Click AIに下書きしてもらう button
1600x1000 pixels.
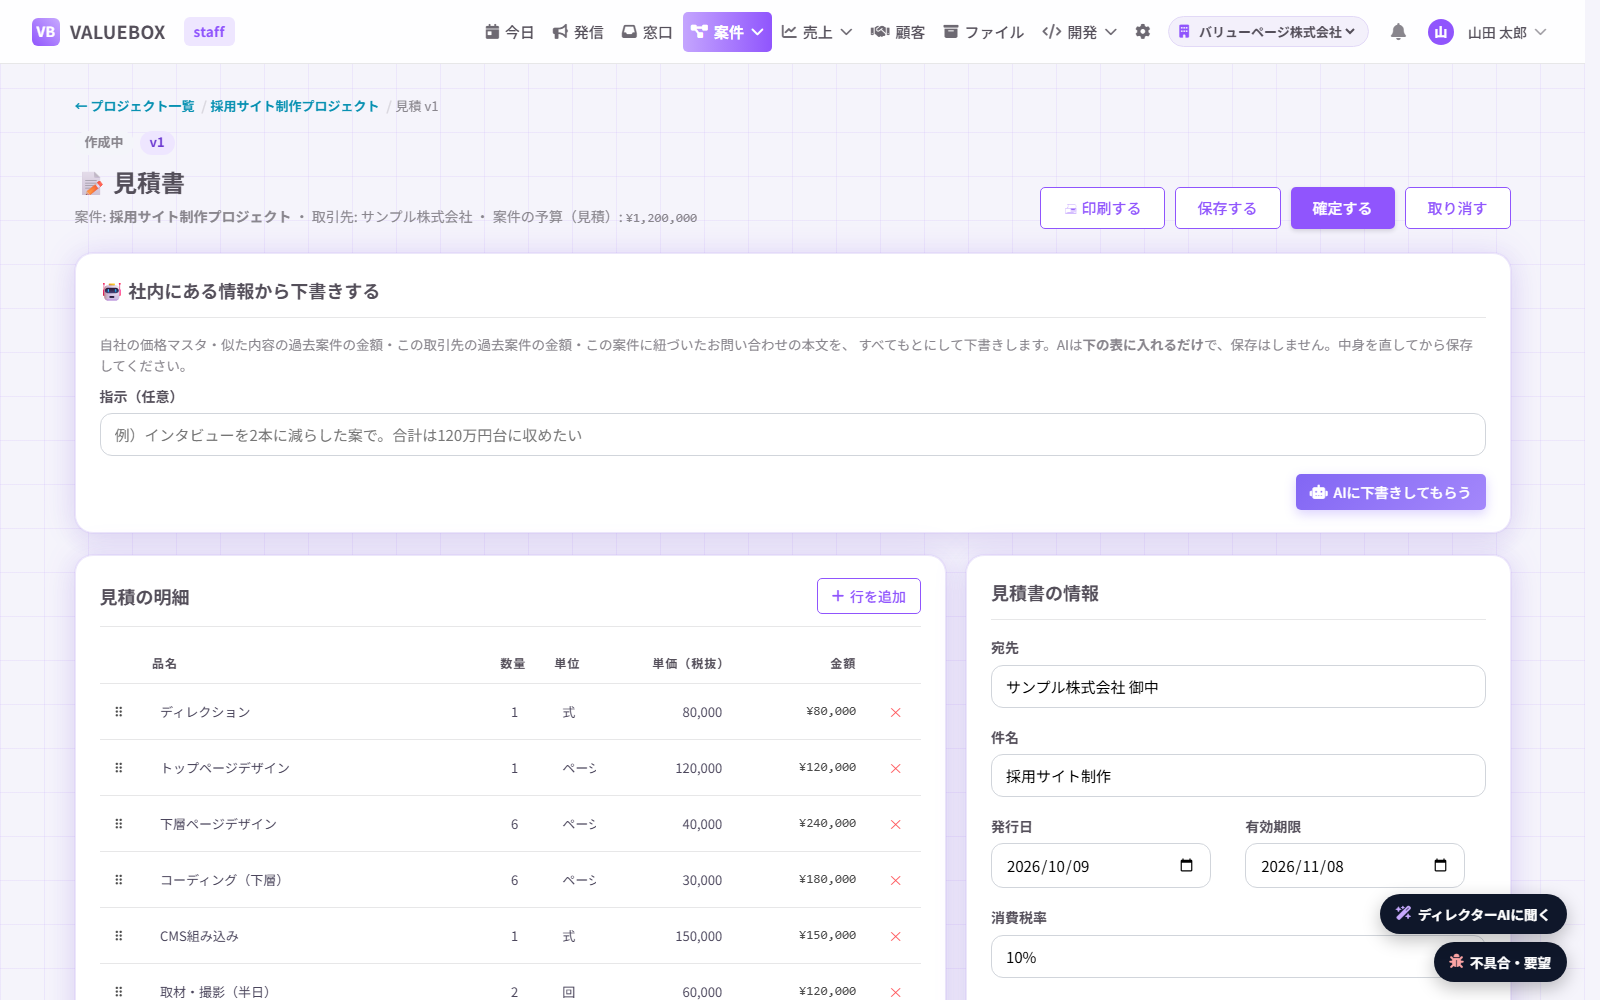tap(1391, 492)
